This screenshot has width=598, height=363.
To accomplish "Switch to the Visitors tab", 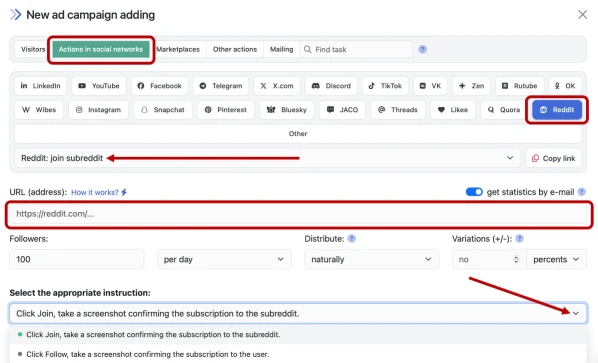I will [33, 49].
